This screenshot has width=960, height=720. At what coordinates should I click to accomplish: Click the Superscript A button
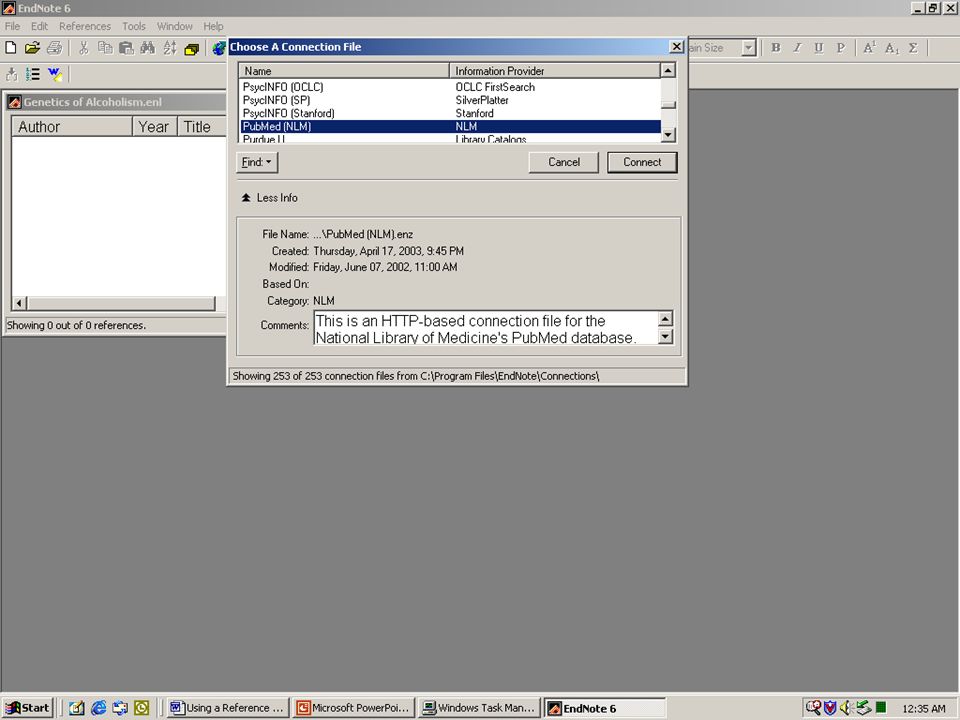click(869, 48)
